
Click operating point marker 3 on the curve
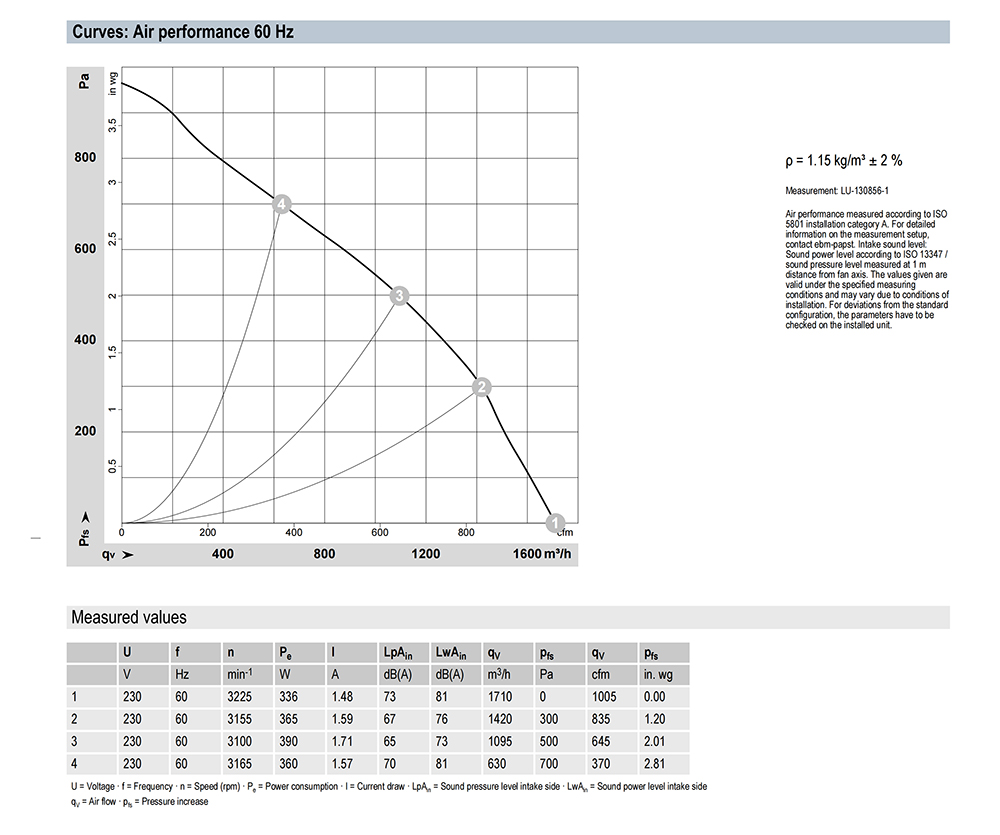pyautogui.click(x=399, y=295)
